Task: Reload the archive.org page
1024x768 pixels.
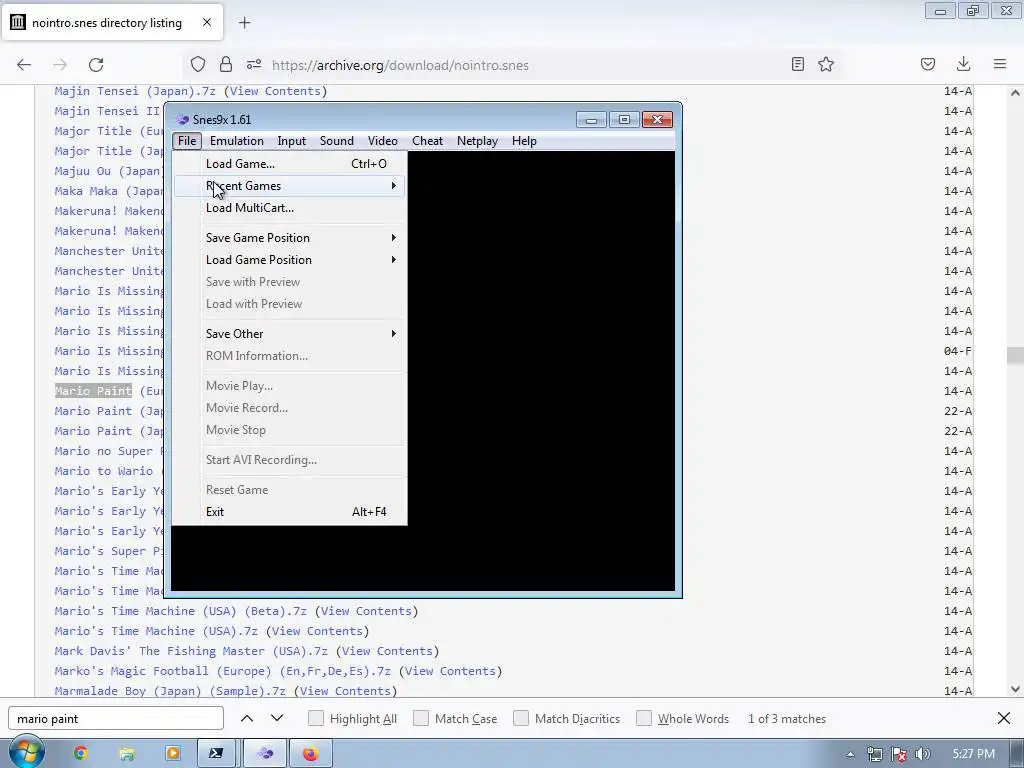Action: pyautogui.click(x=96, y=65)
